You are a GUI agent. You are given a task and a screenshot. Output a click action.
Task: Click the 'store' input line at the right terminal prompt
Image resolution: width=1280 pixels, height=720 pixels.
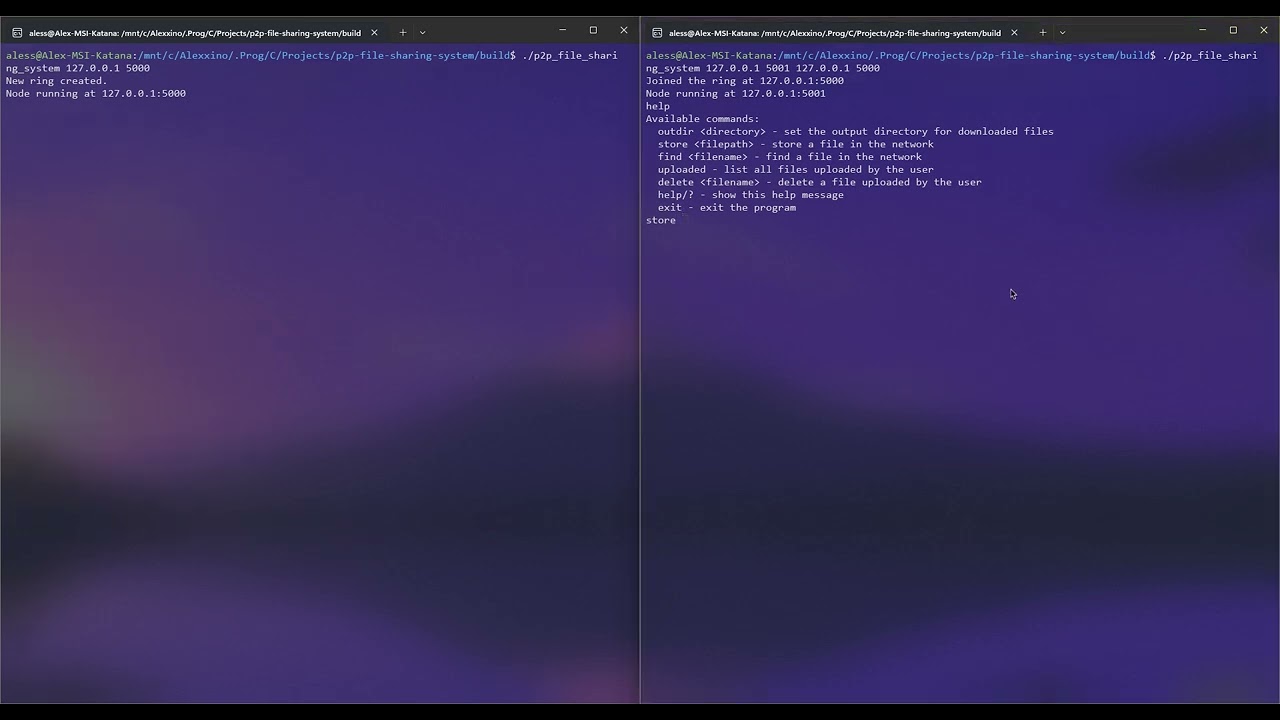pos(661,220)
